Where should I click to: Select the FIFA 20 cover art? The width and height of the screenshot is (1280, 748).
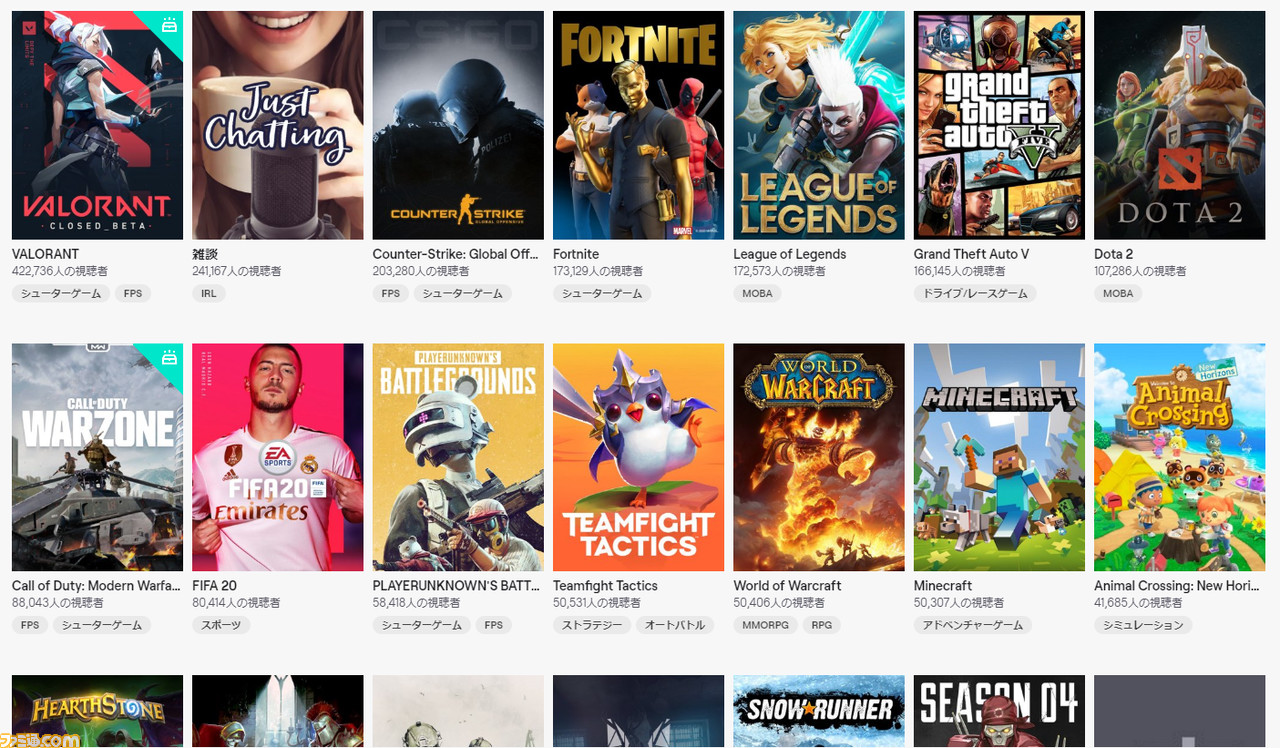point(278,458)
